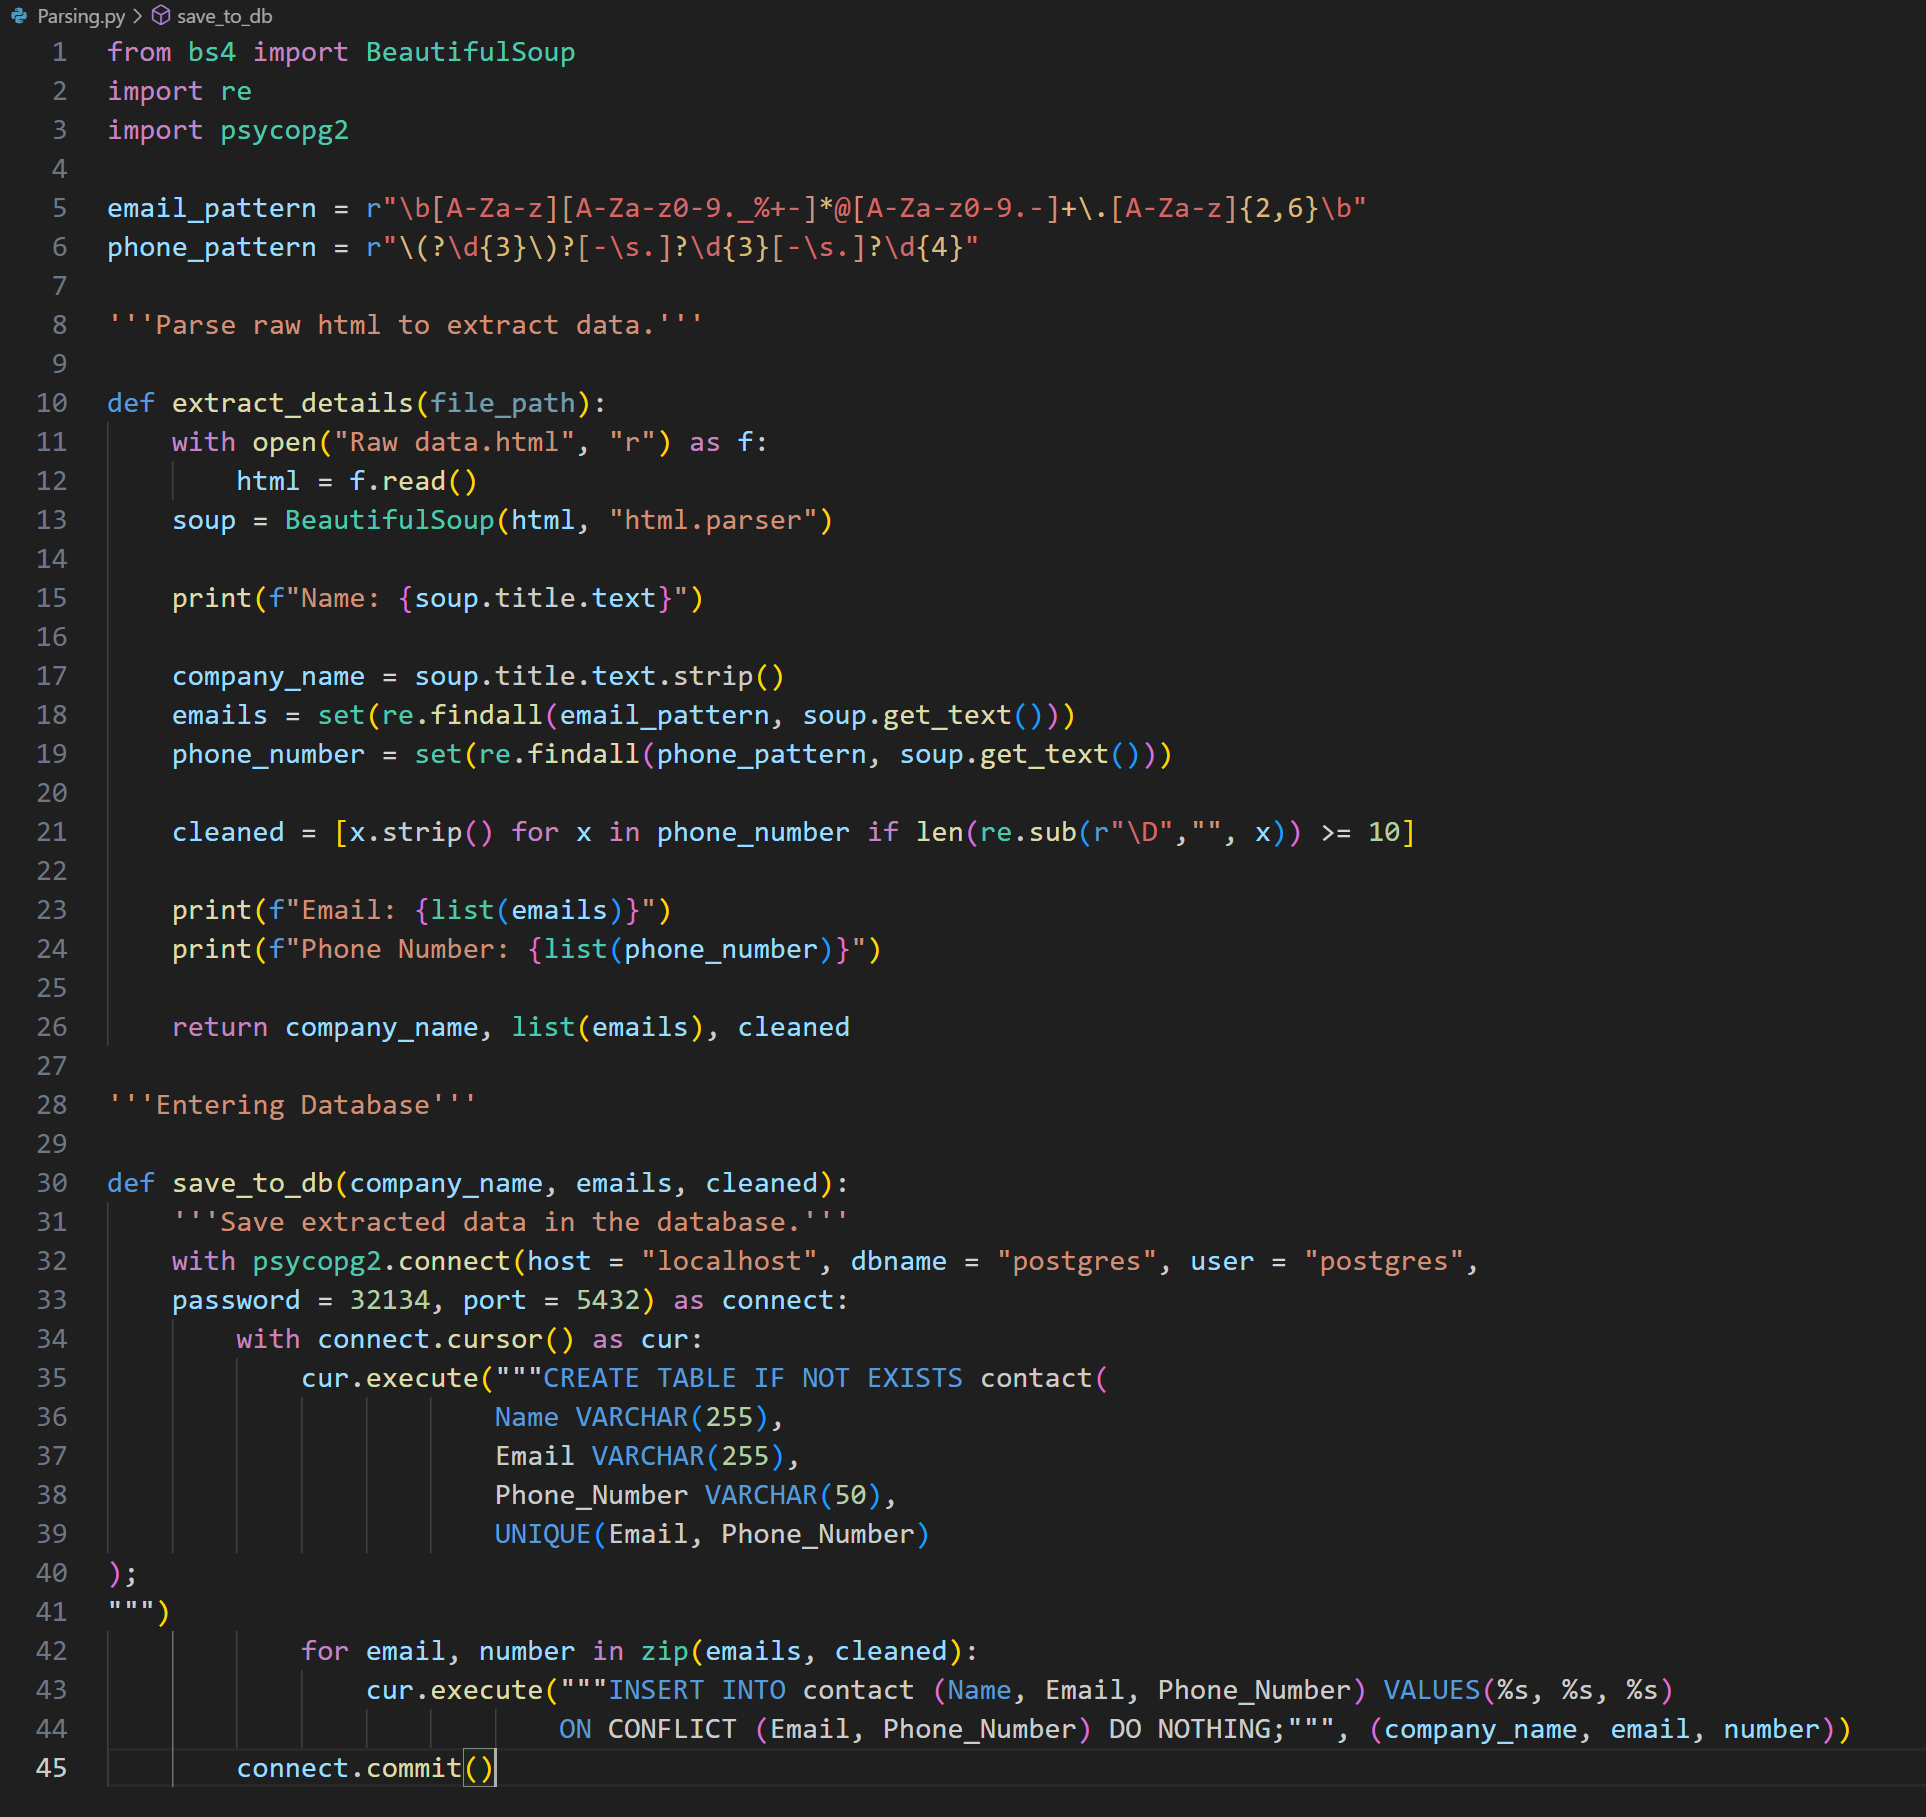The height and width of the screenshot is (1817, 1926).
Task: Place cursor on extract_details function name
Action: [292, 403]
